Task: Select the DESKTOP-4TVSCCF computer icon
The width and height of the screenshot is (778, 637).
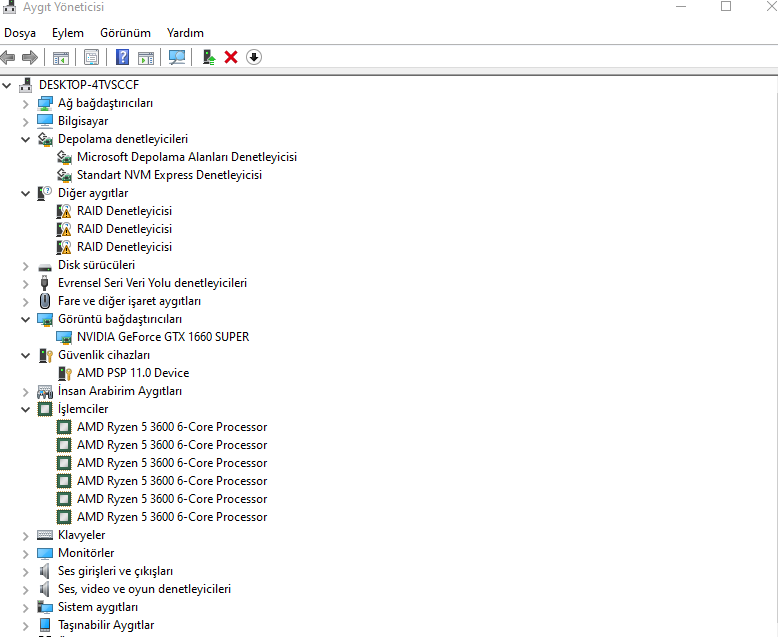Action: [x=26, y=85]
